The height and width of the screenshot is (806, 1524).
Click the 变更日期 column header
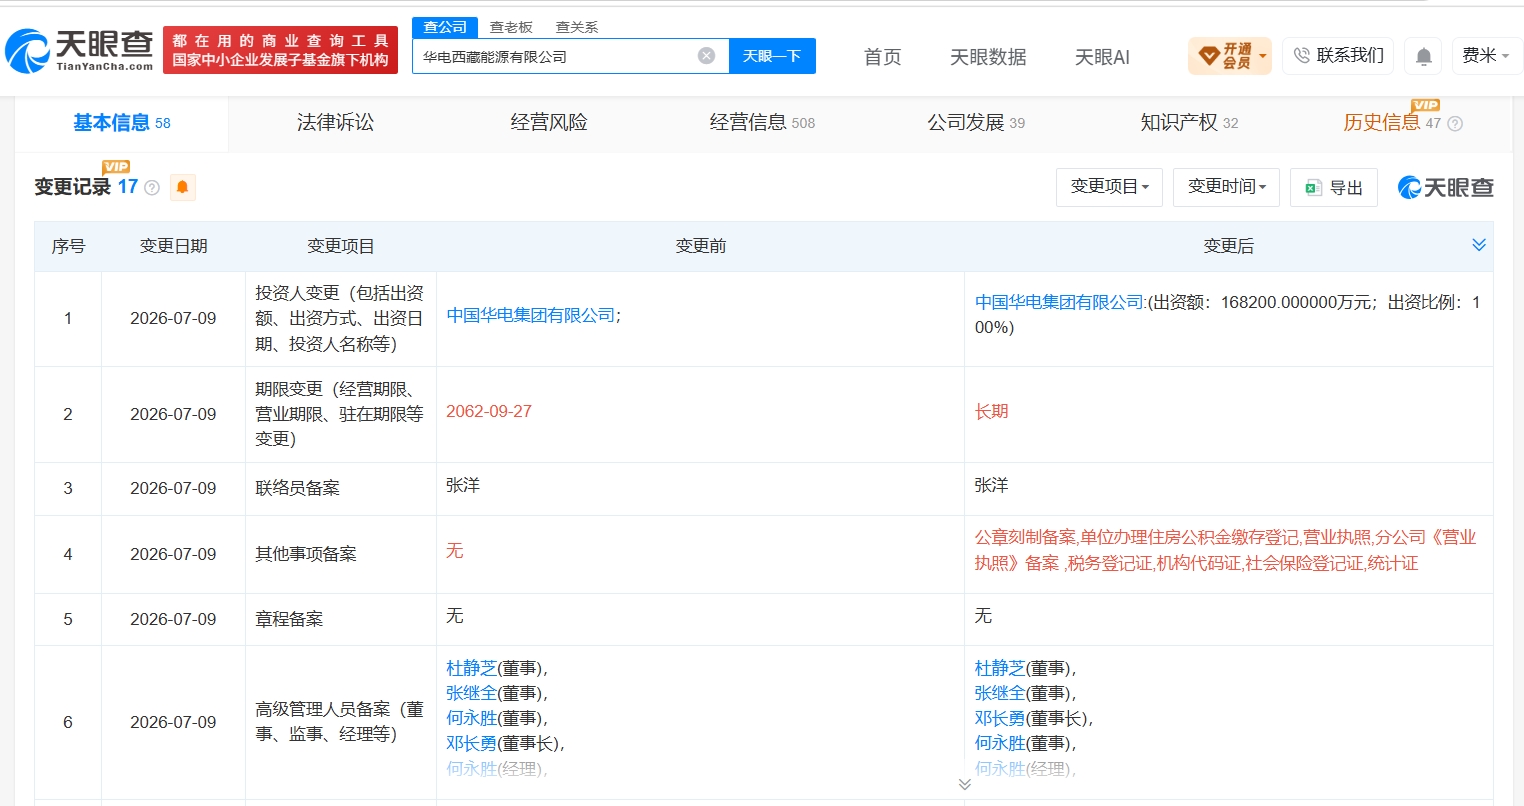173,246
